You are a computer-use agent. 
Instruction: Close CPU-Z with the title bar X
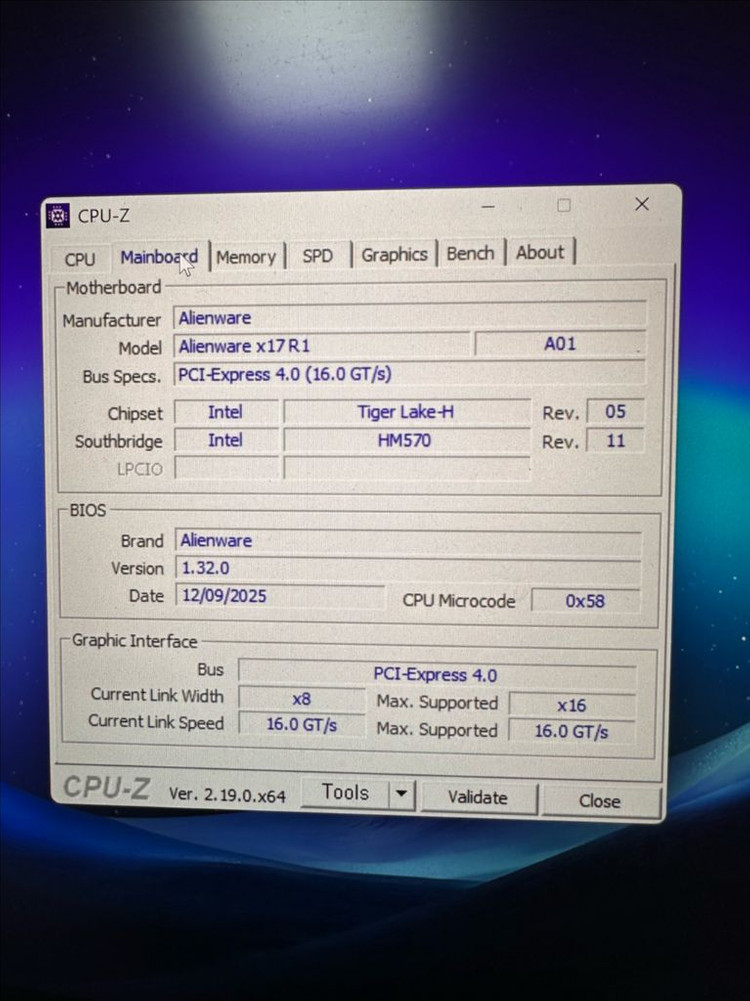point(642,204)
